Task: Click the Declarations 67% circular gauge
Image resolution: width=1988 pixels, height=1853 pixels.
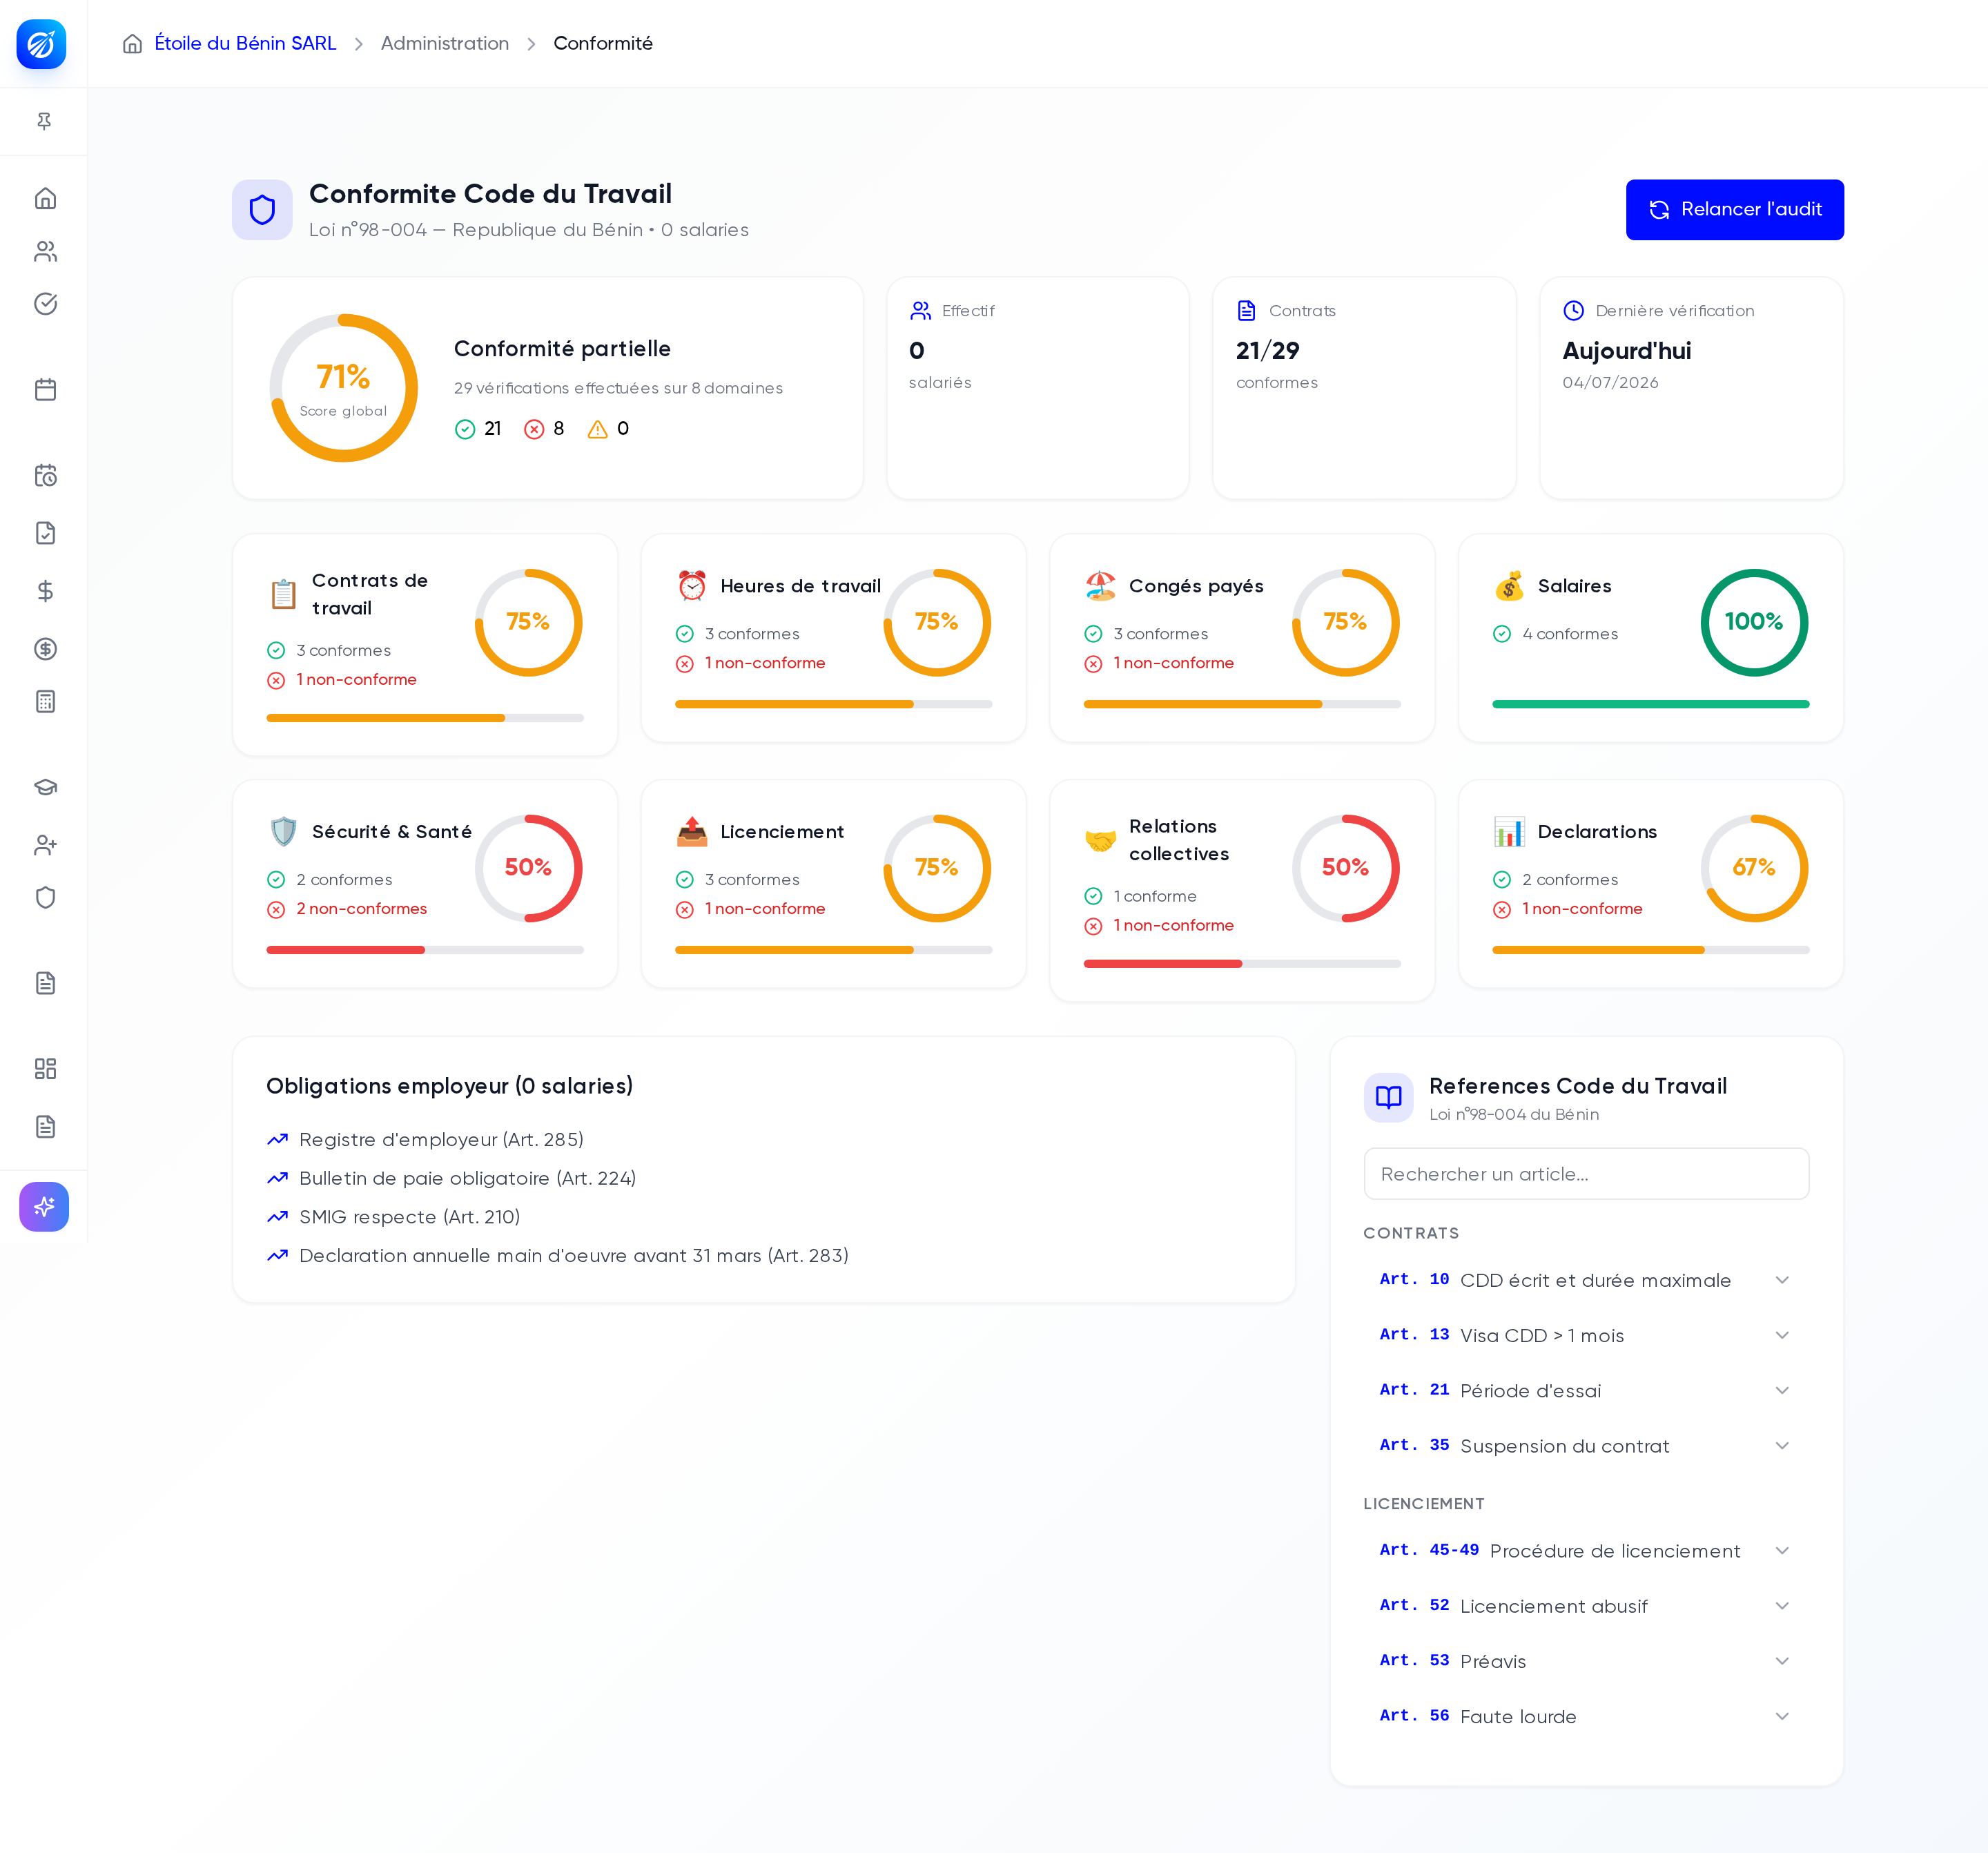Action: coord(1754,868)
